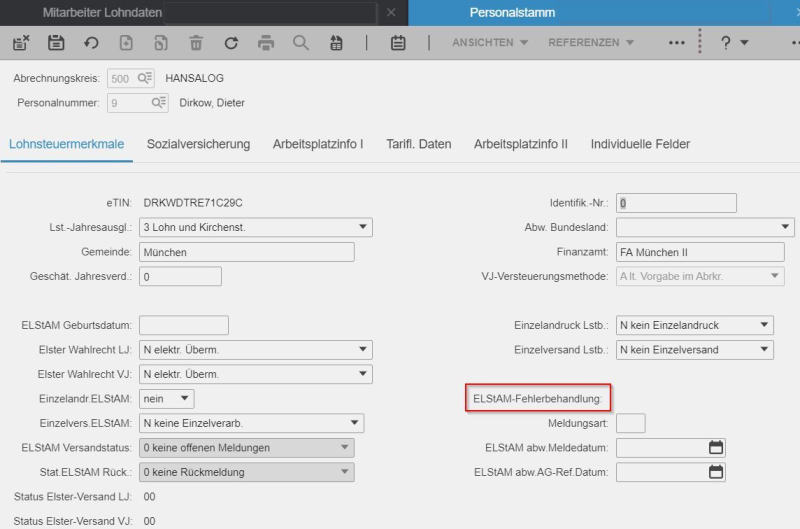
Task: Click the ELStAM Geburtsdatum input field
Action: (184, 325)
